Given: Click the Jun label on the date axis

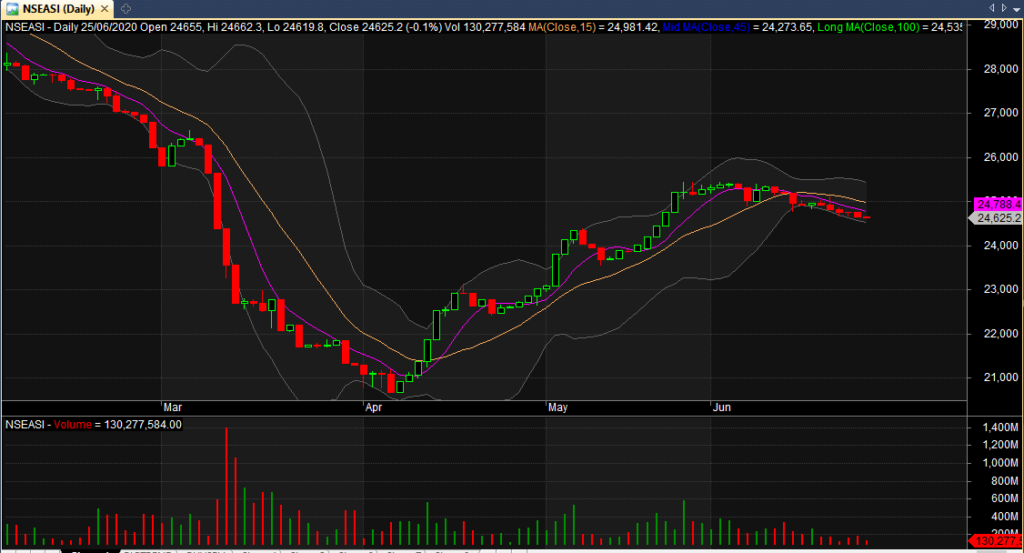Looking at the screenshot, I should (722, 408).
